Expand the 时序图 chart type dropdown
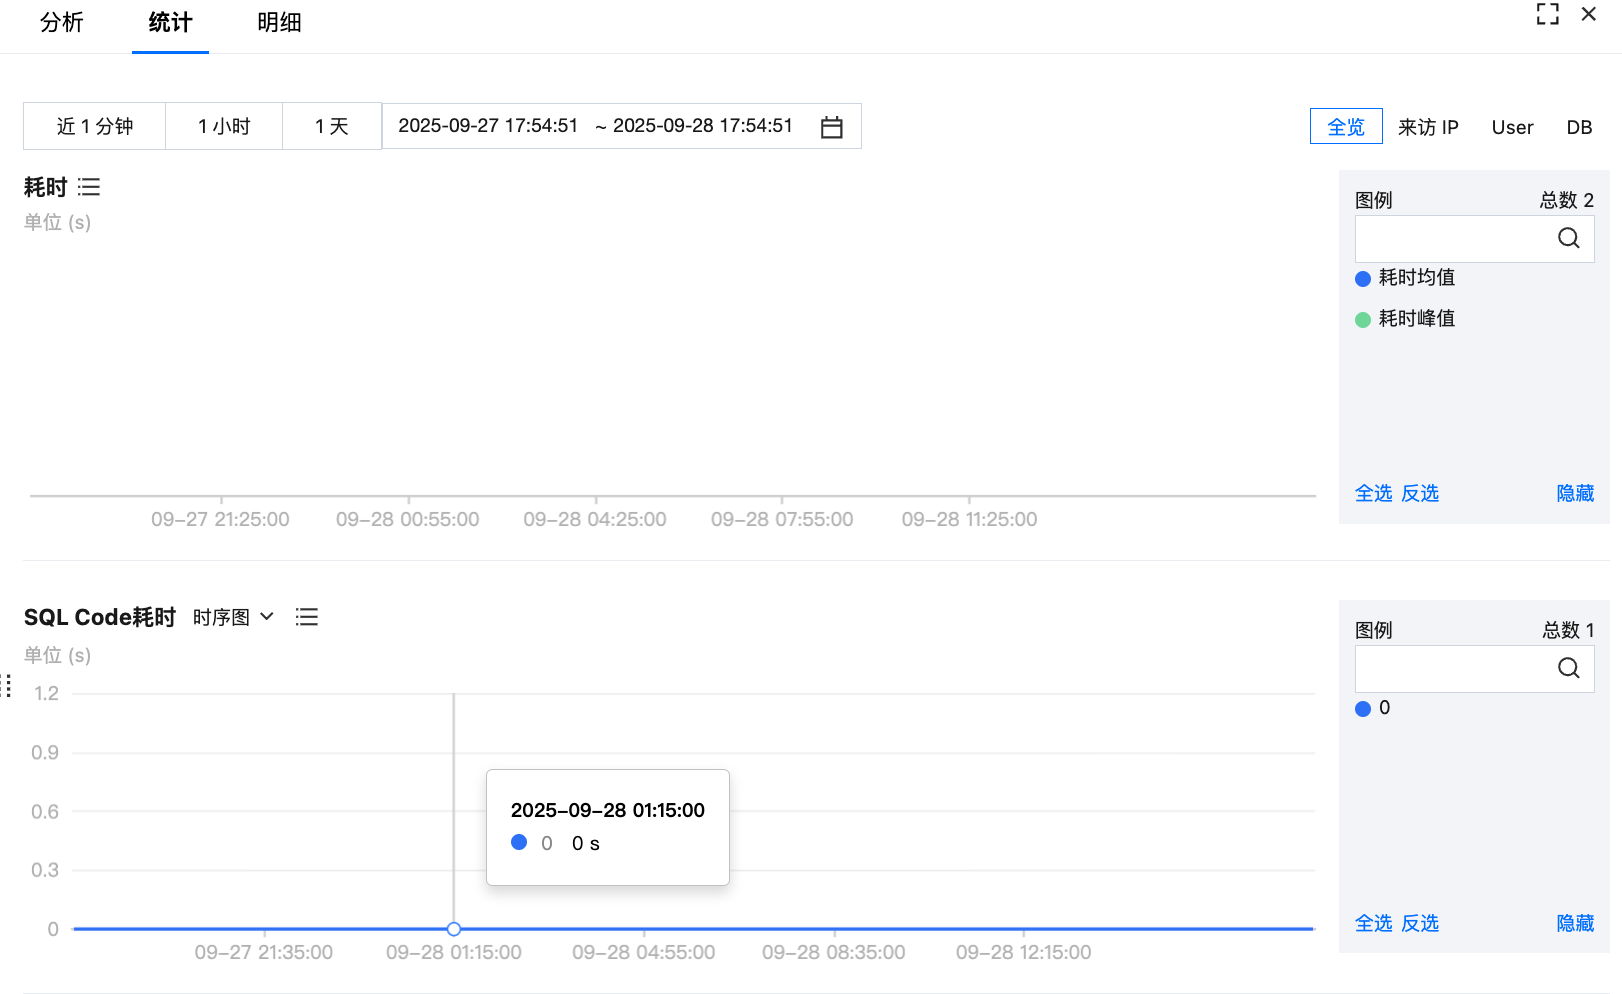Viewport: 1622px width, 994px height. (x=233, y=617)
